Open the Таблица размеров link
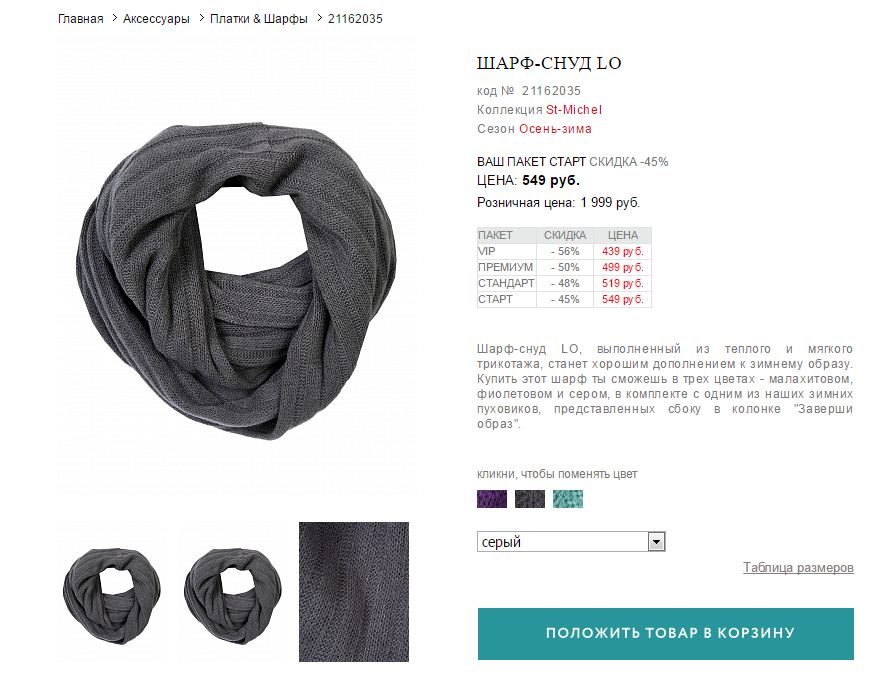Screen dimensions: 881x677 (x=798, y=567)
